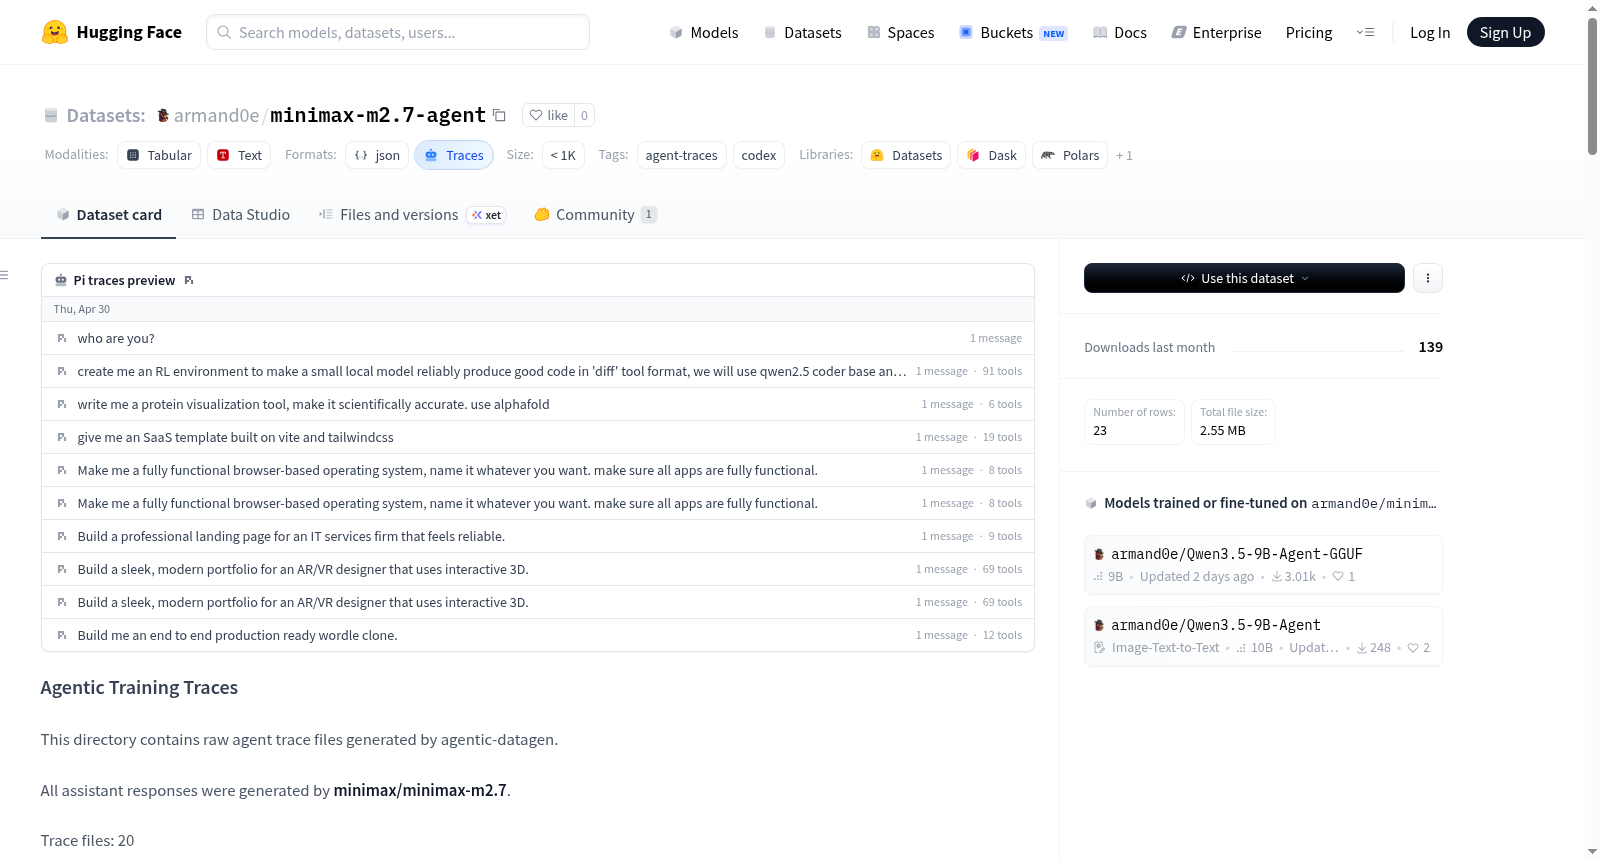Select the Text modality tag
The width and height of the screenshot is (1600, 861).
239,155
